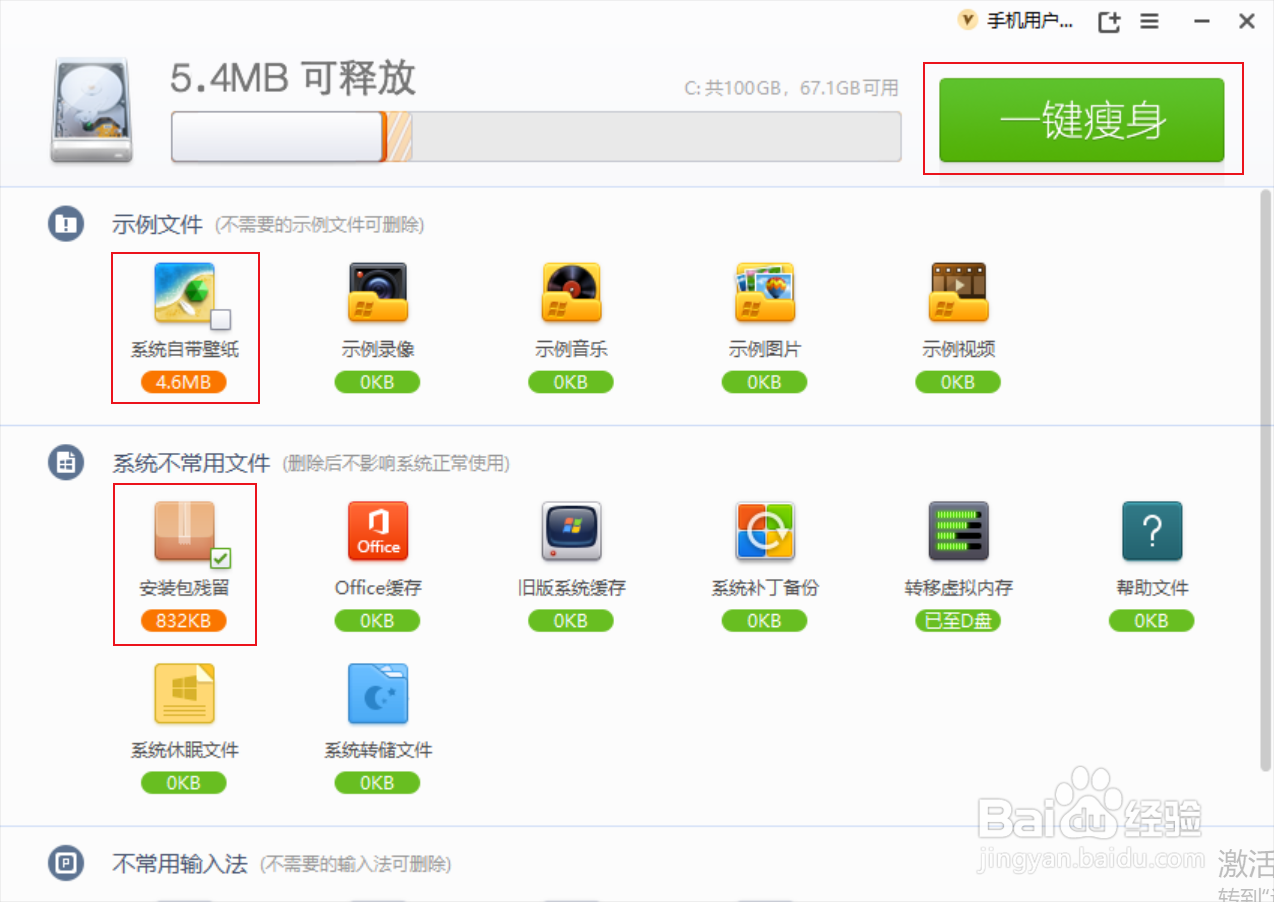Select the 示例图片 sample pictures icon
This screenshot has width=1274, height=902.
[764, 291]
